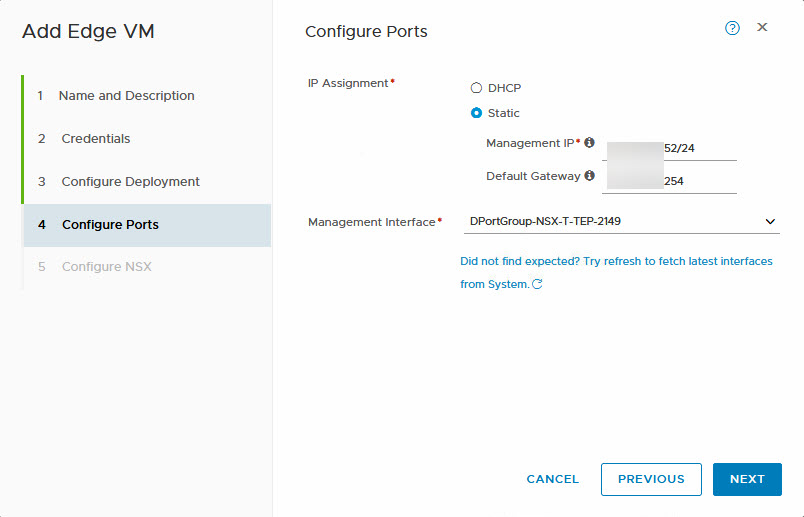
Task: Open the help question mark icon
Action: point(732,28)
